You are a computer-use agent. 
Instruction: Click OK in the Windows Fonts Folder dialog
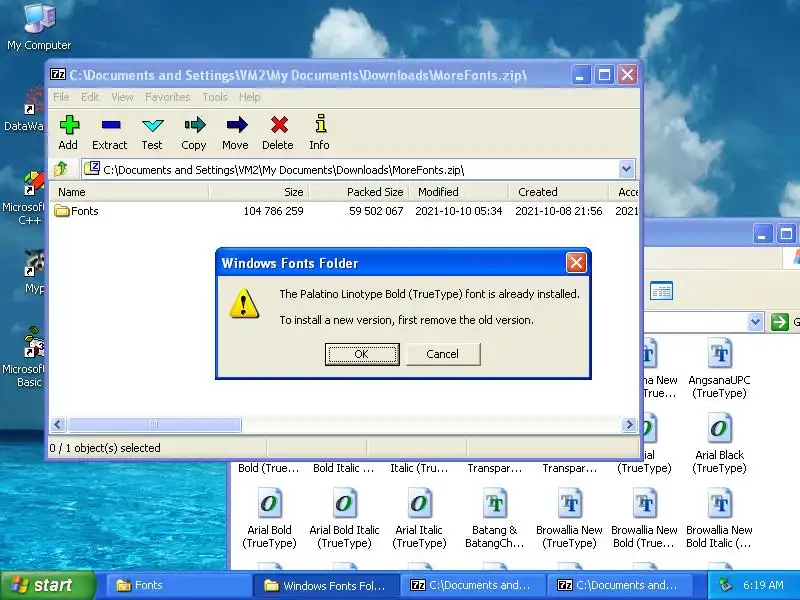click(362, 354)
